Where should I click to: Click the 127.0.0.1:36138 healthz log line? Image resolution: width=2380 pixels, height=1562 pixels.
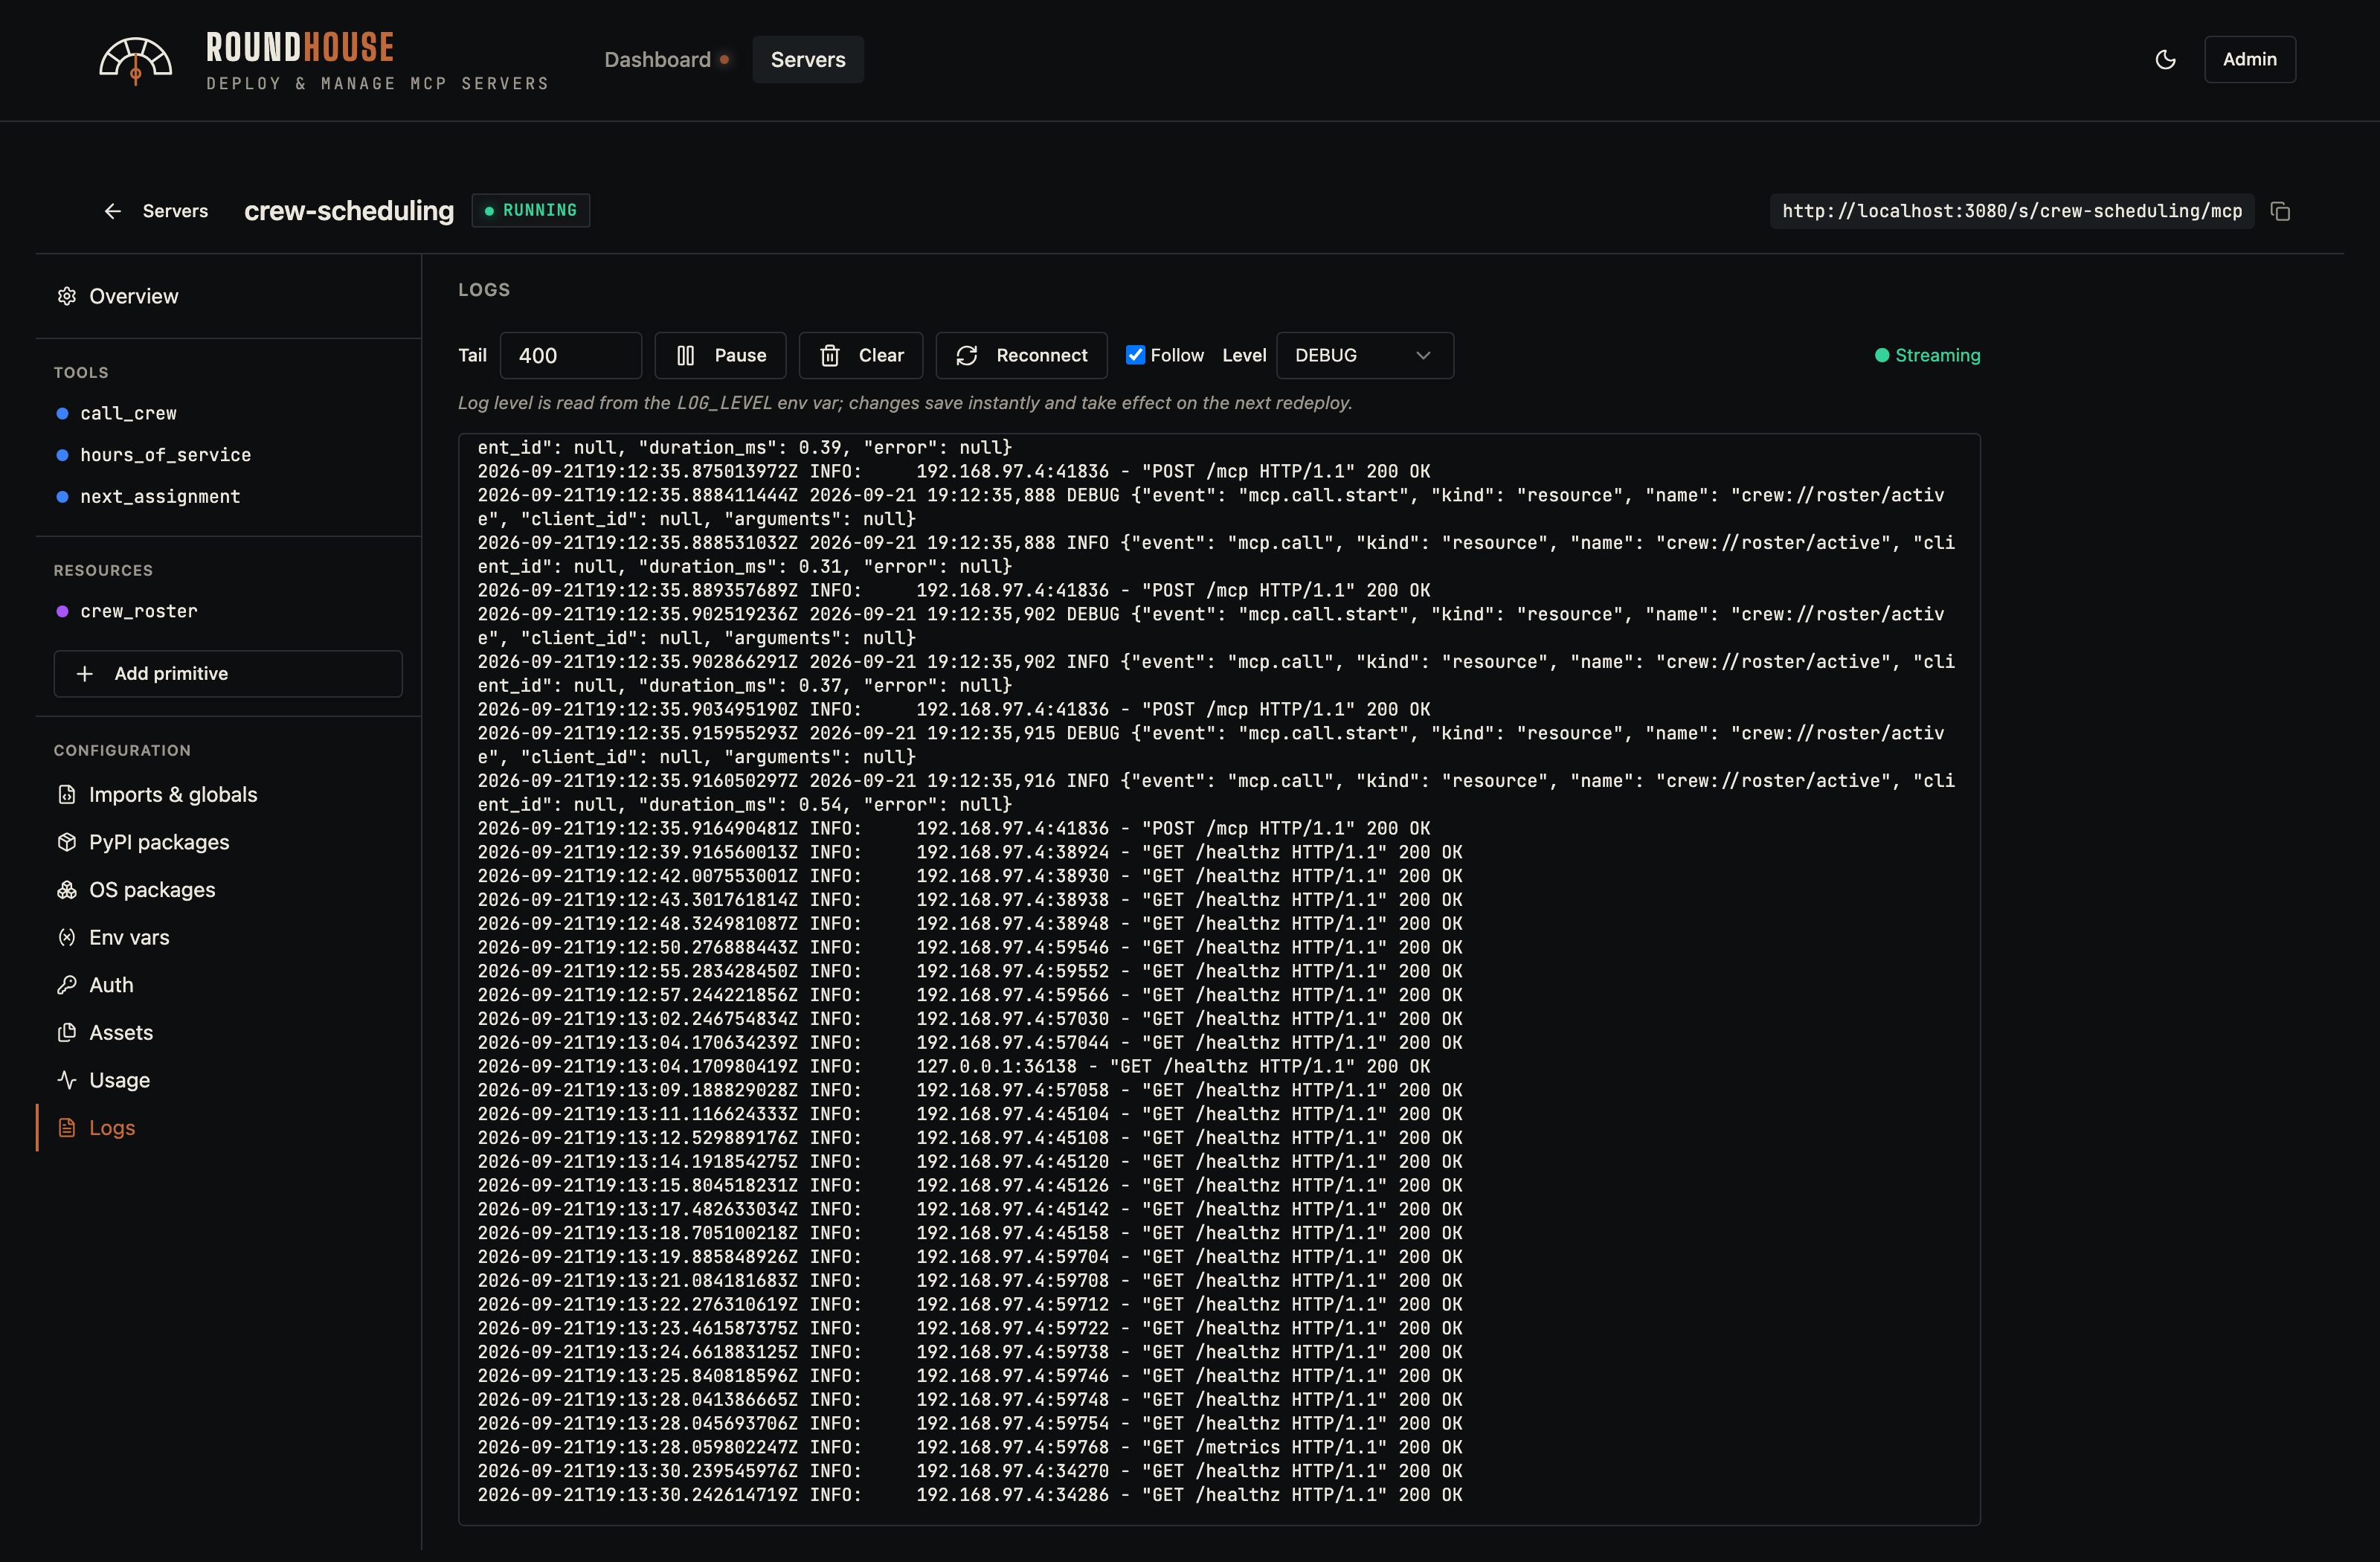click(x=954, y=1066)
